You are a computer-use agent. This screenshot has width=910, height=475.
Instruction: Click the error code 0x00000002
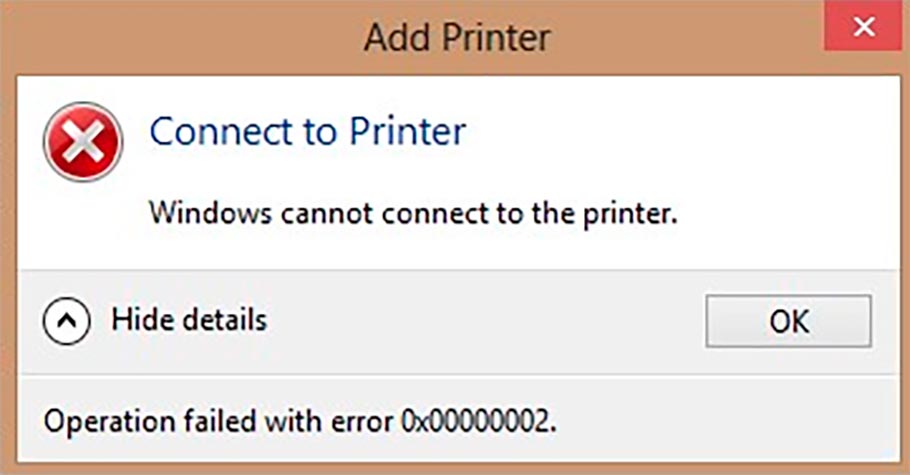click(x=477, y=420)
